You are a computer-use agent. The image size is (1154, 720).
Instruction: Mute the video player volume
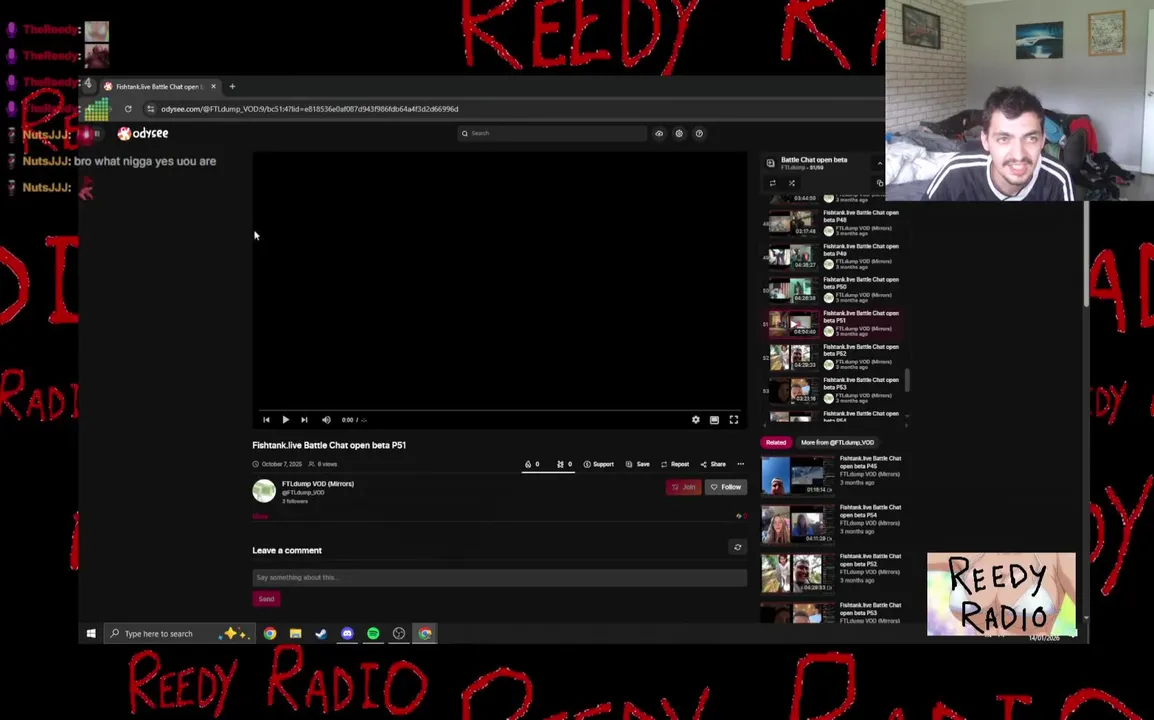(x=326, y=420)
